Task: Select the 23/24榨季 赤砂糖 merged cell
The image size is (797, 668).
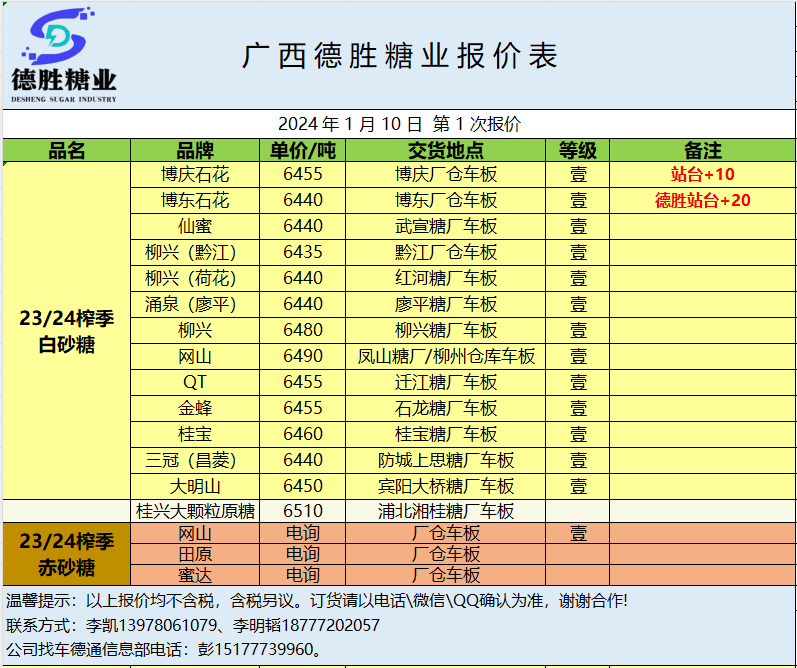Action: point(67,554)
